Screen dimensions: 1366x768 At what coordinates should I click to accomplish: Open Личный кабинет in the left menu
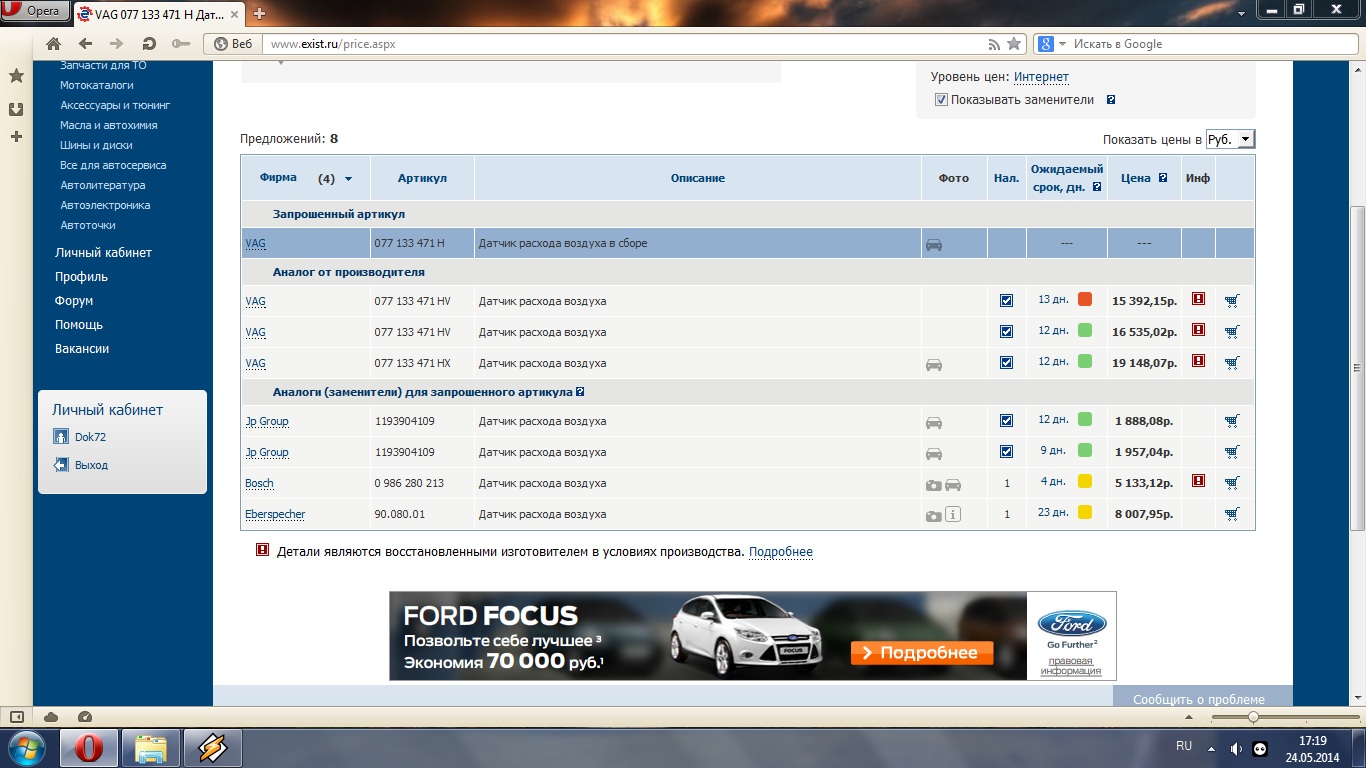[104, 253]
